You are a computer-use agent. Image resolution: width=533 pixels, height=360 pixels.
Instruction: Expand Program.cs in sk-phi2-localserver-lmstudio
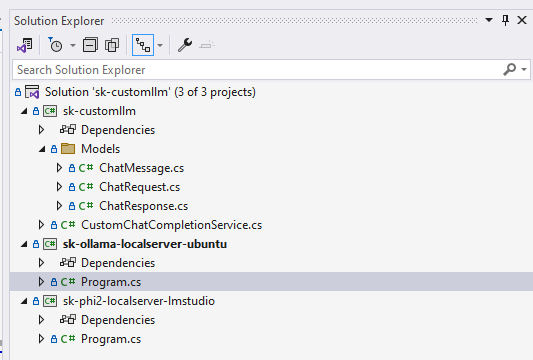click(41, 339)
